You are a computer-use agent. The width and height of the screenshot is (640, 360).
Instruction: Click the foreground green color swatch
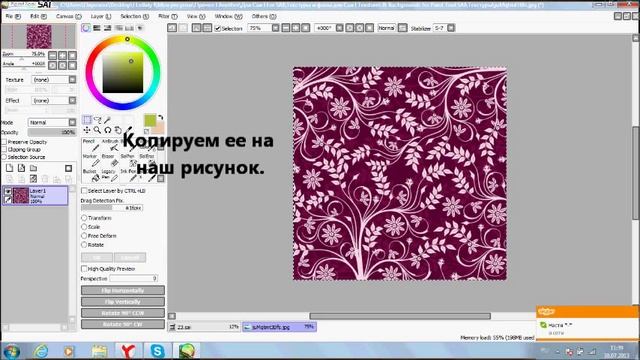pyautogui.click(x=150, y=120)
